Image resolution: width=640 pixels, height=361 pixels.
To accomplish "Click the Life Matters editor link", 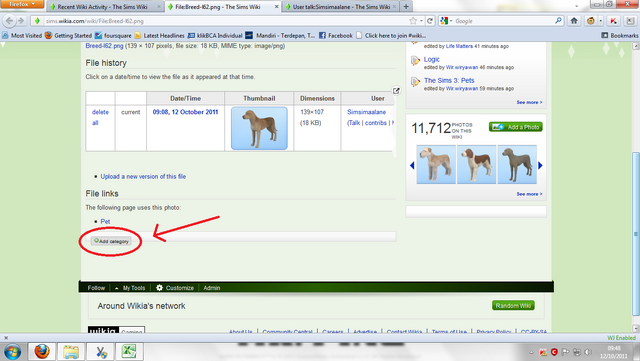I will pos(459,46).
